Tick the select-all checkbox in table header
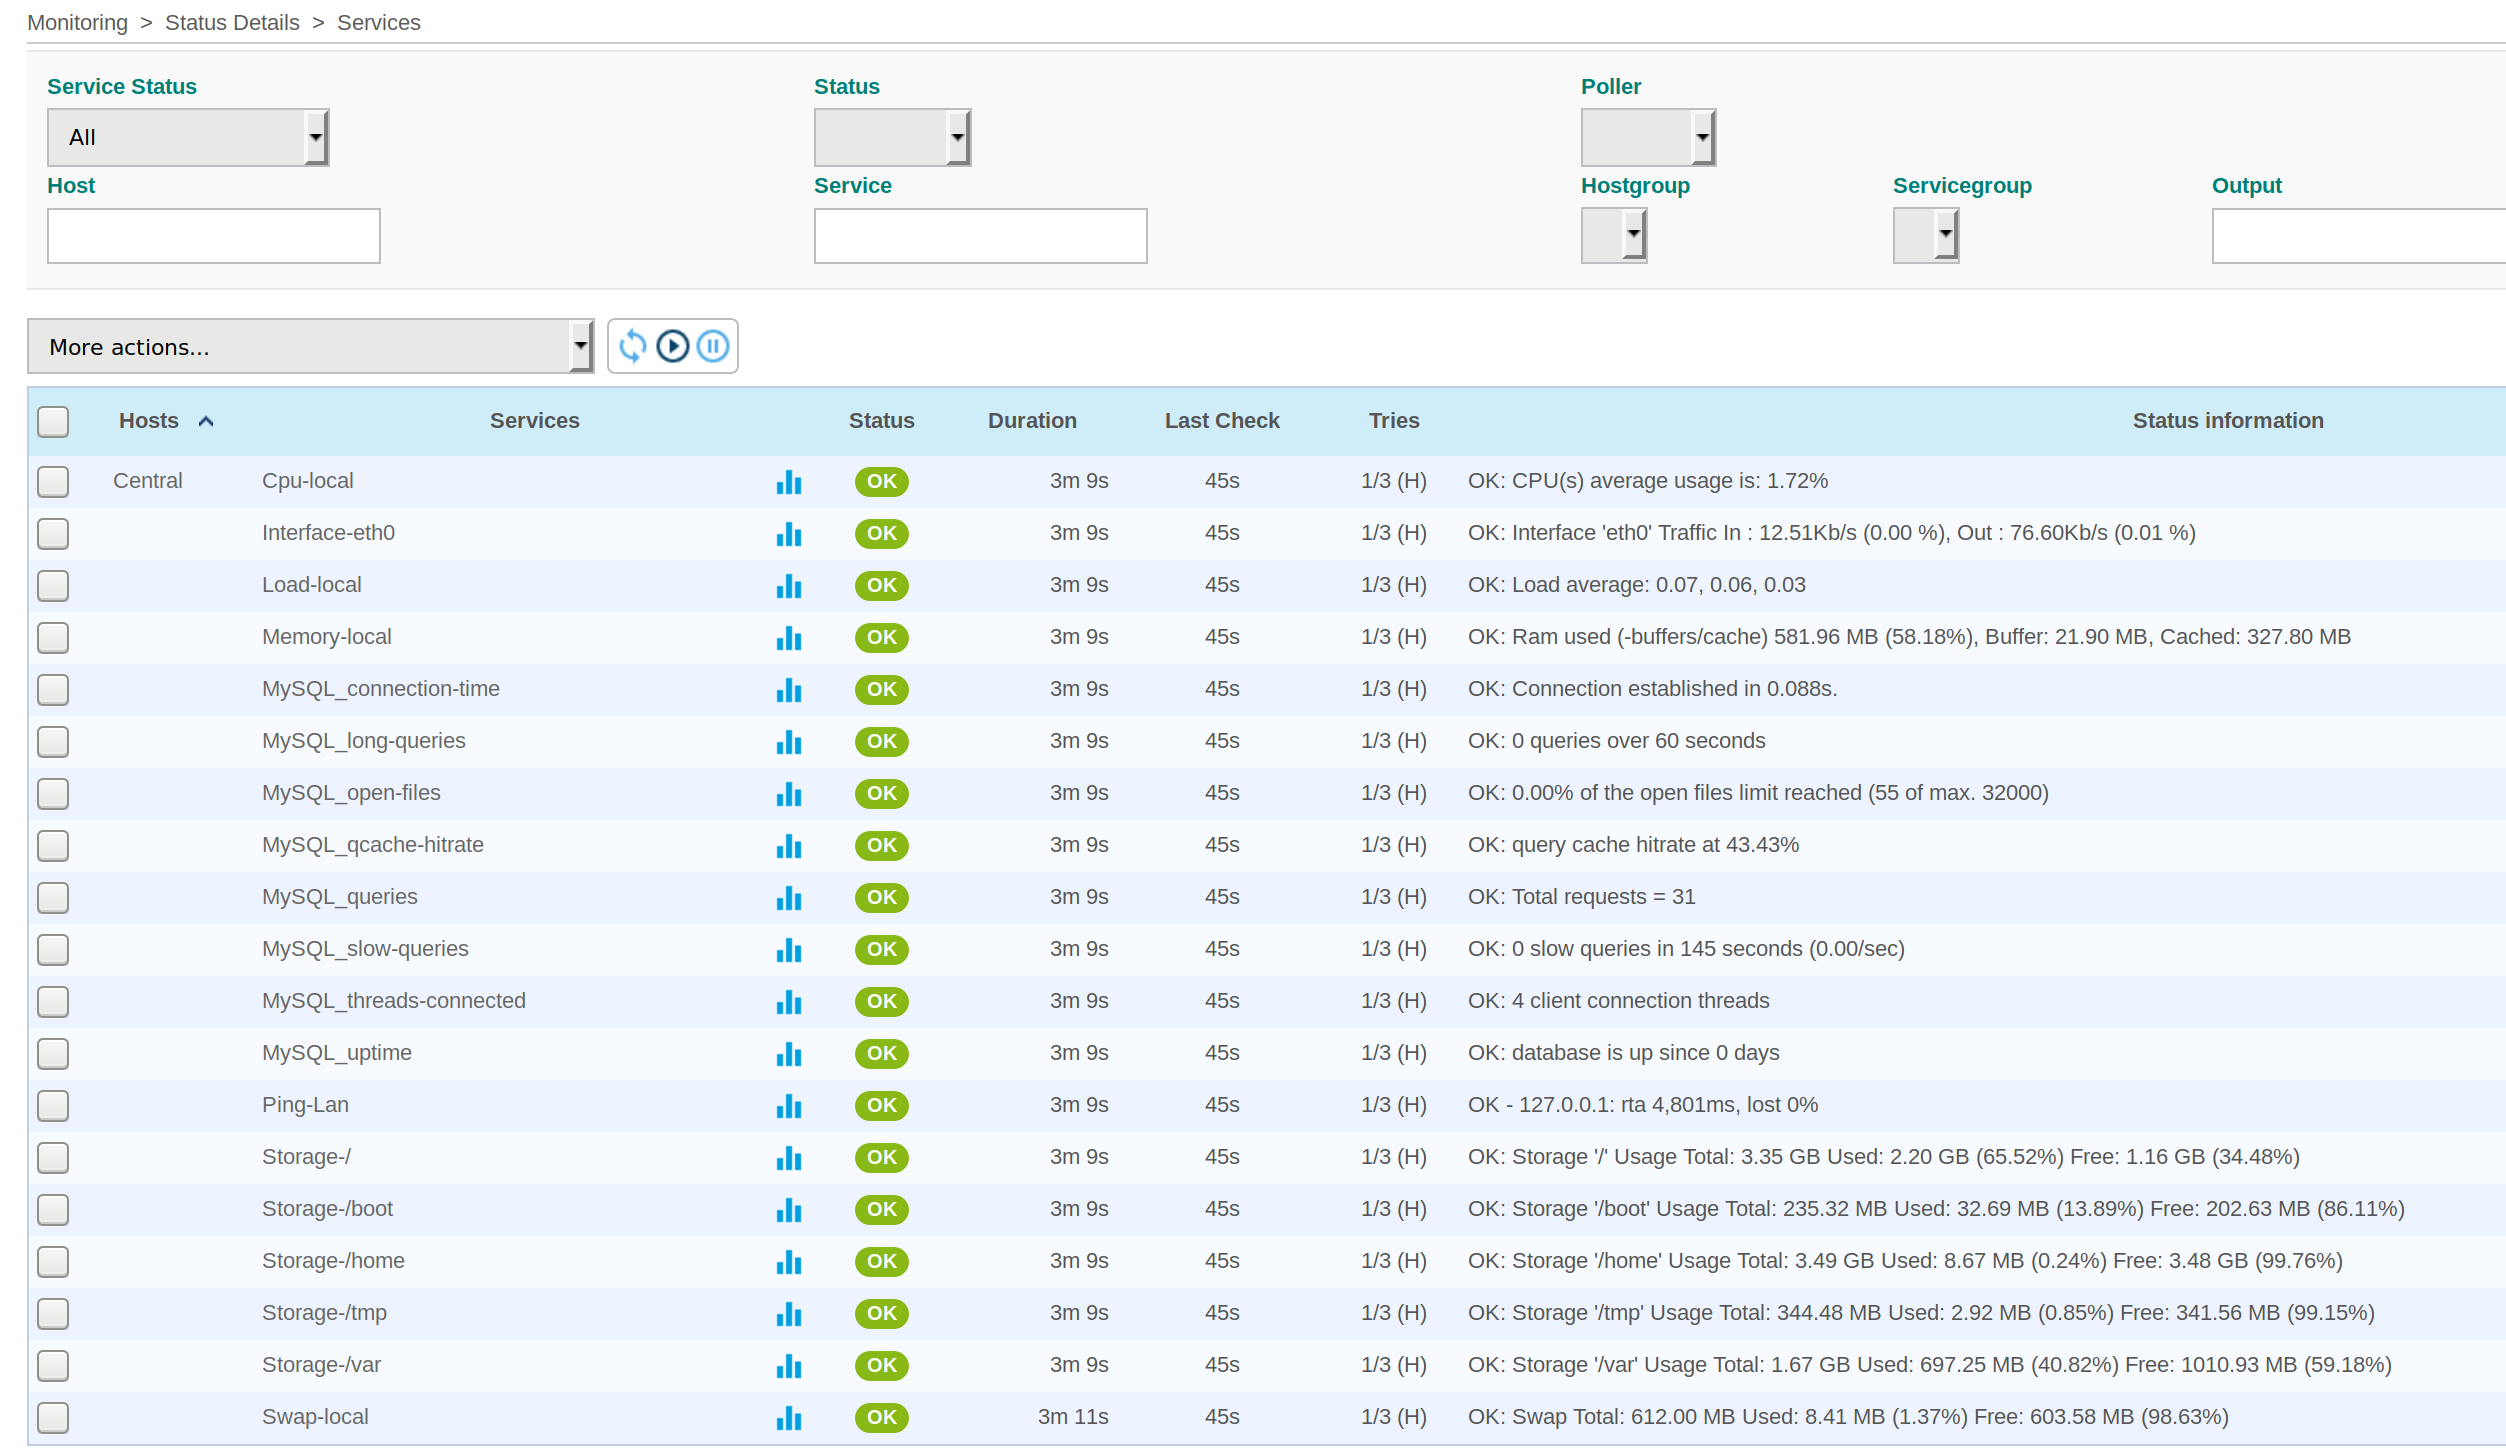 point(53,421)
